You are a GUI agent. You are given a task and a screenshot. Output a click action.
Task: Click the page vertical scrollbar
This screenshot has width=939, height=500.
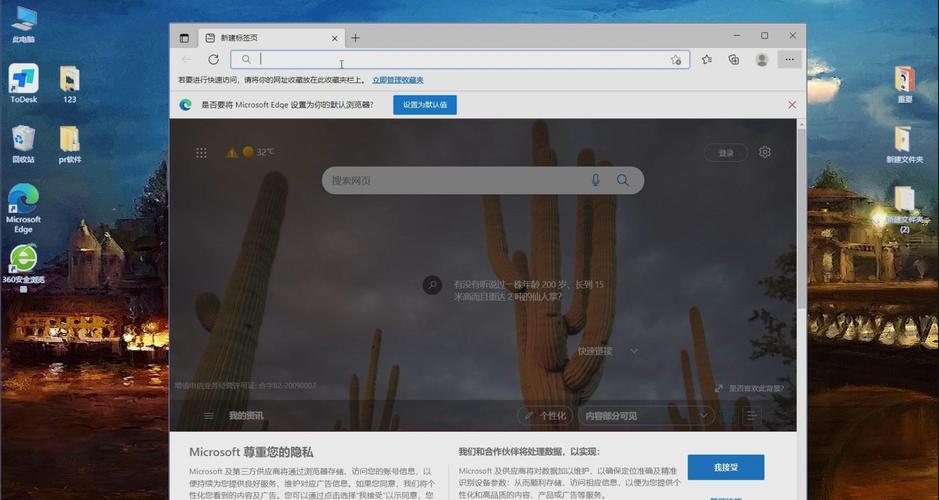coord(801,219)
